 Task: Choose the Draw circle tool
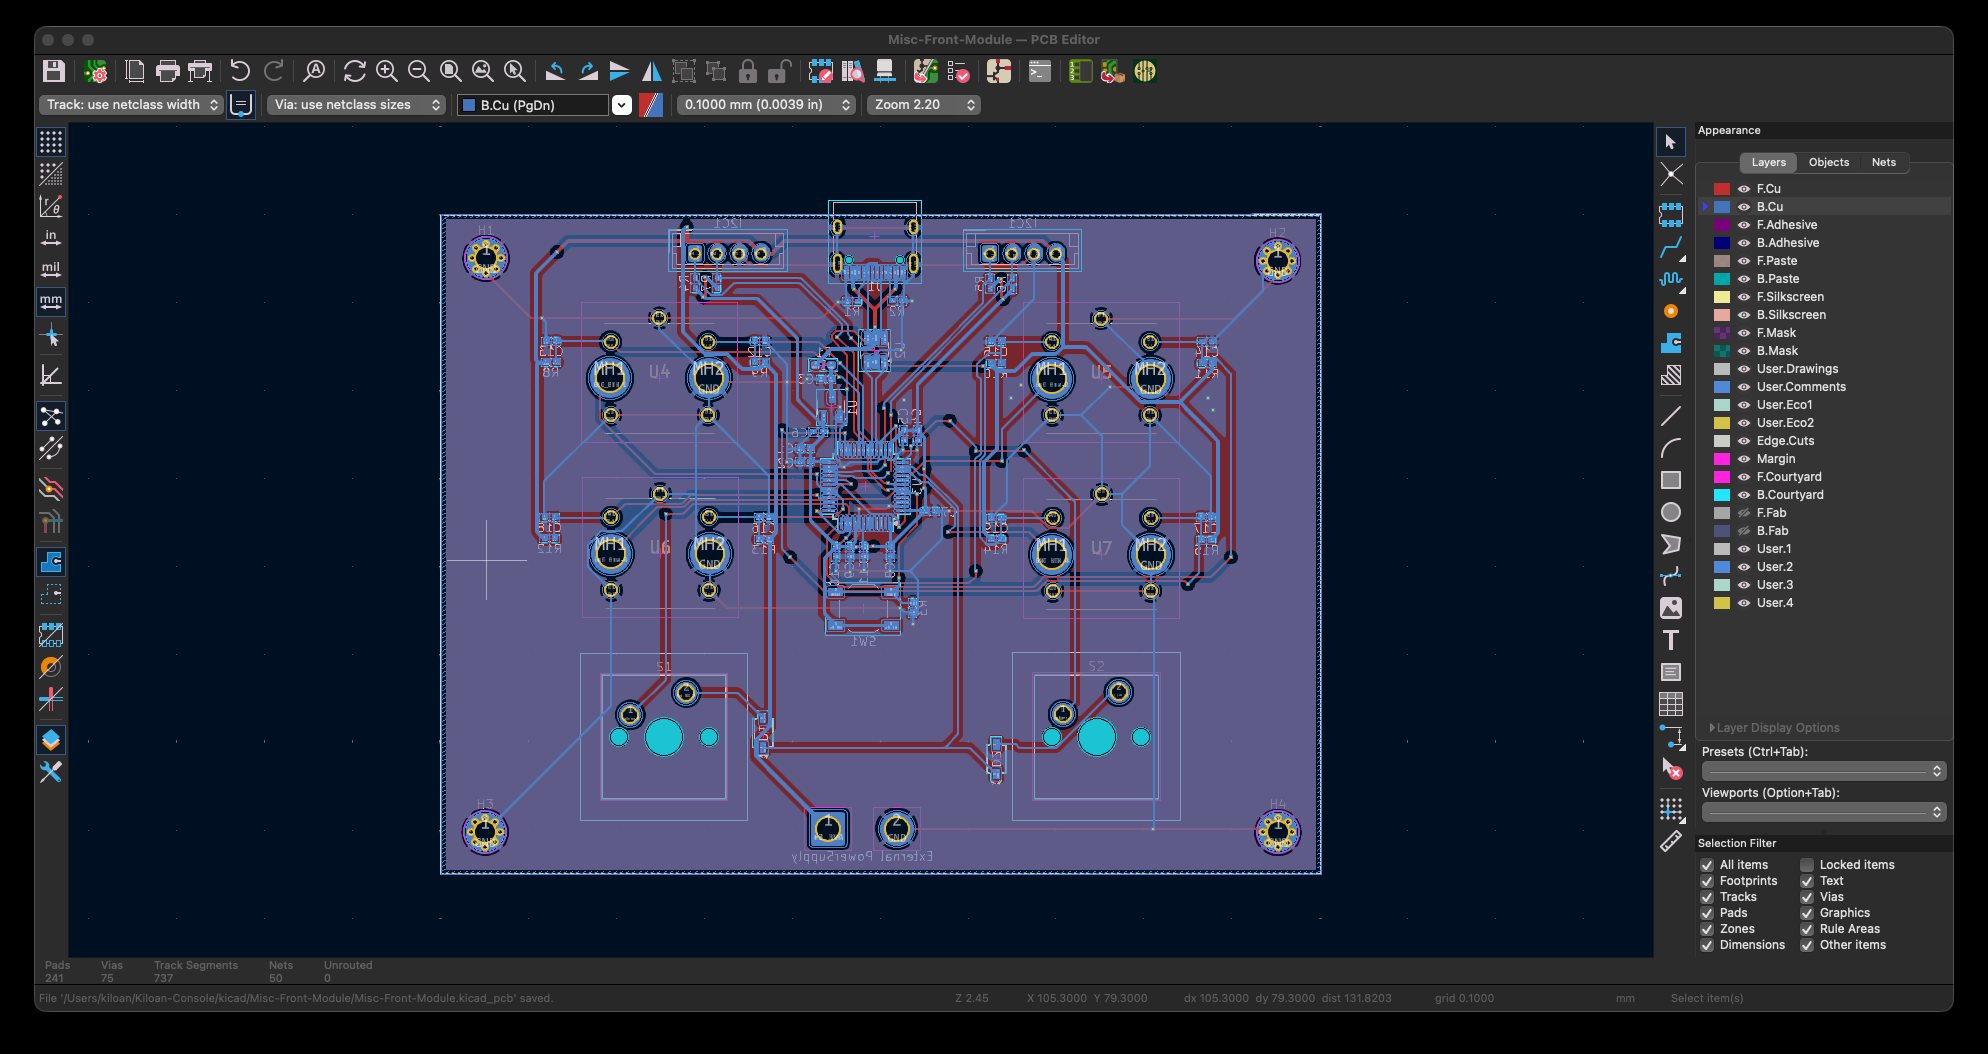point(1670,512)
